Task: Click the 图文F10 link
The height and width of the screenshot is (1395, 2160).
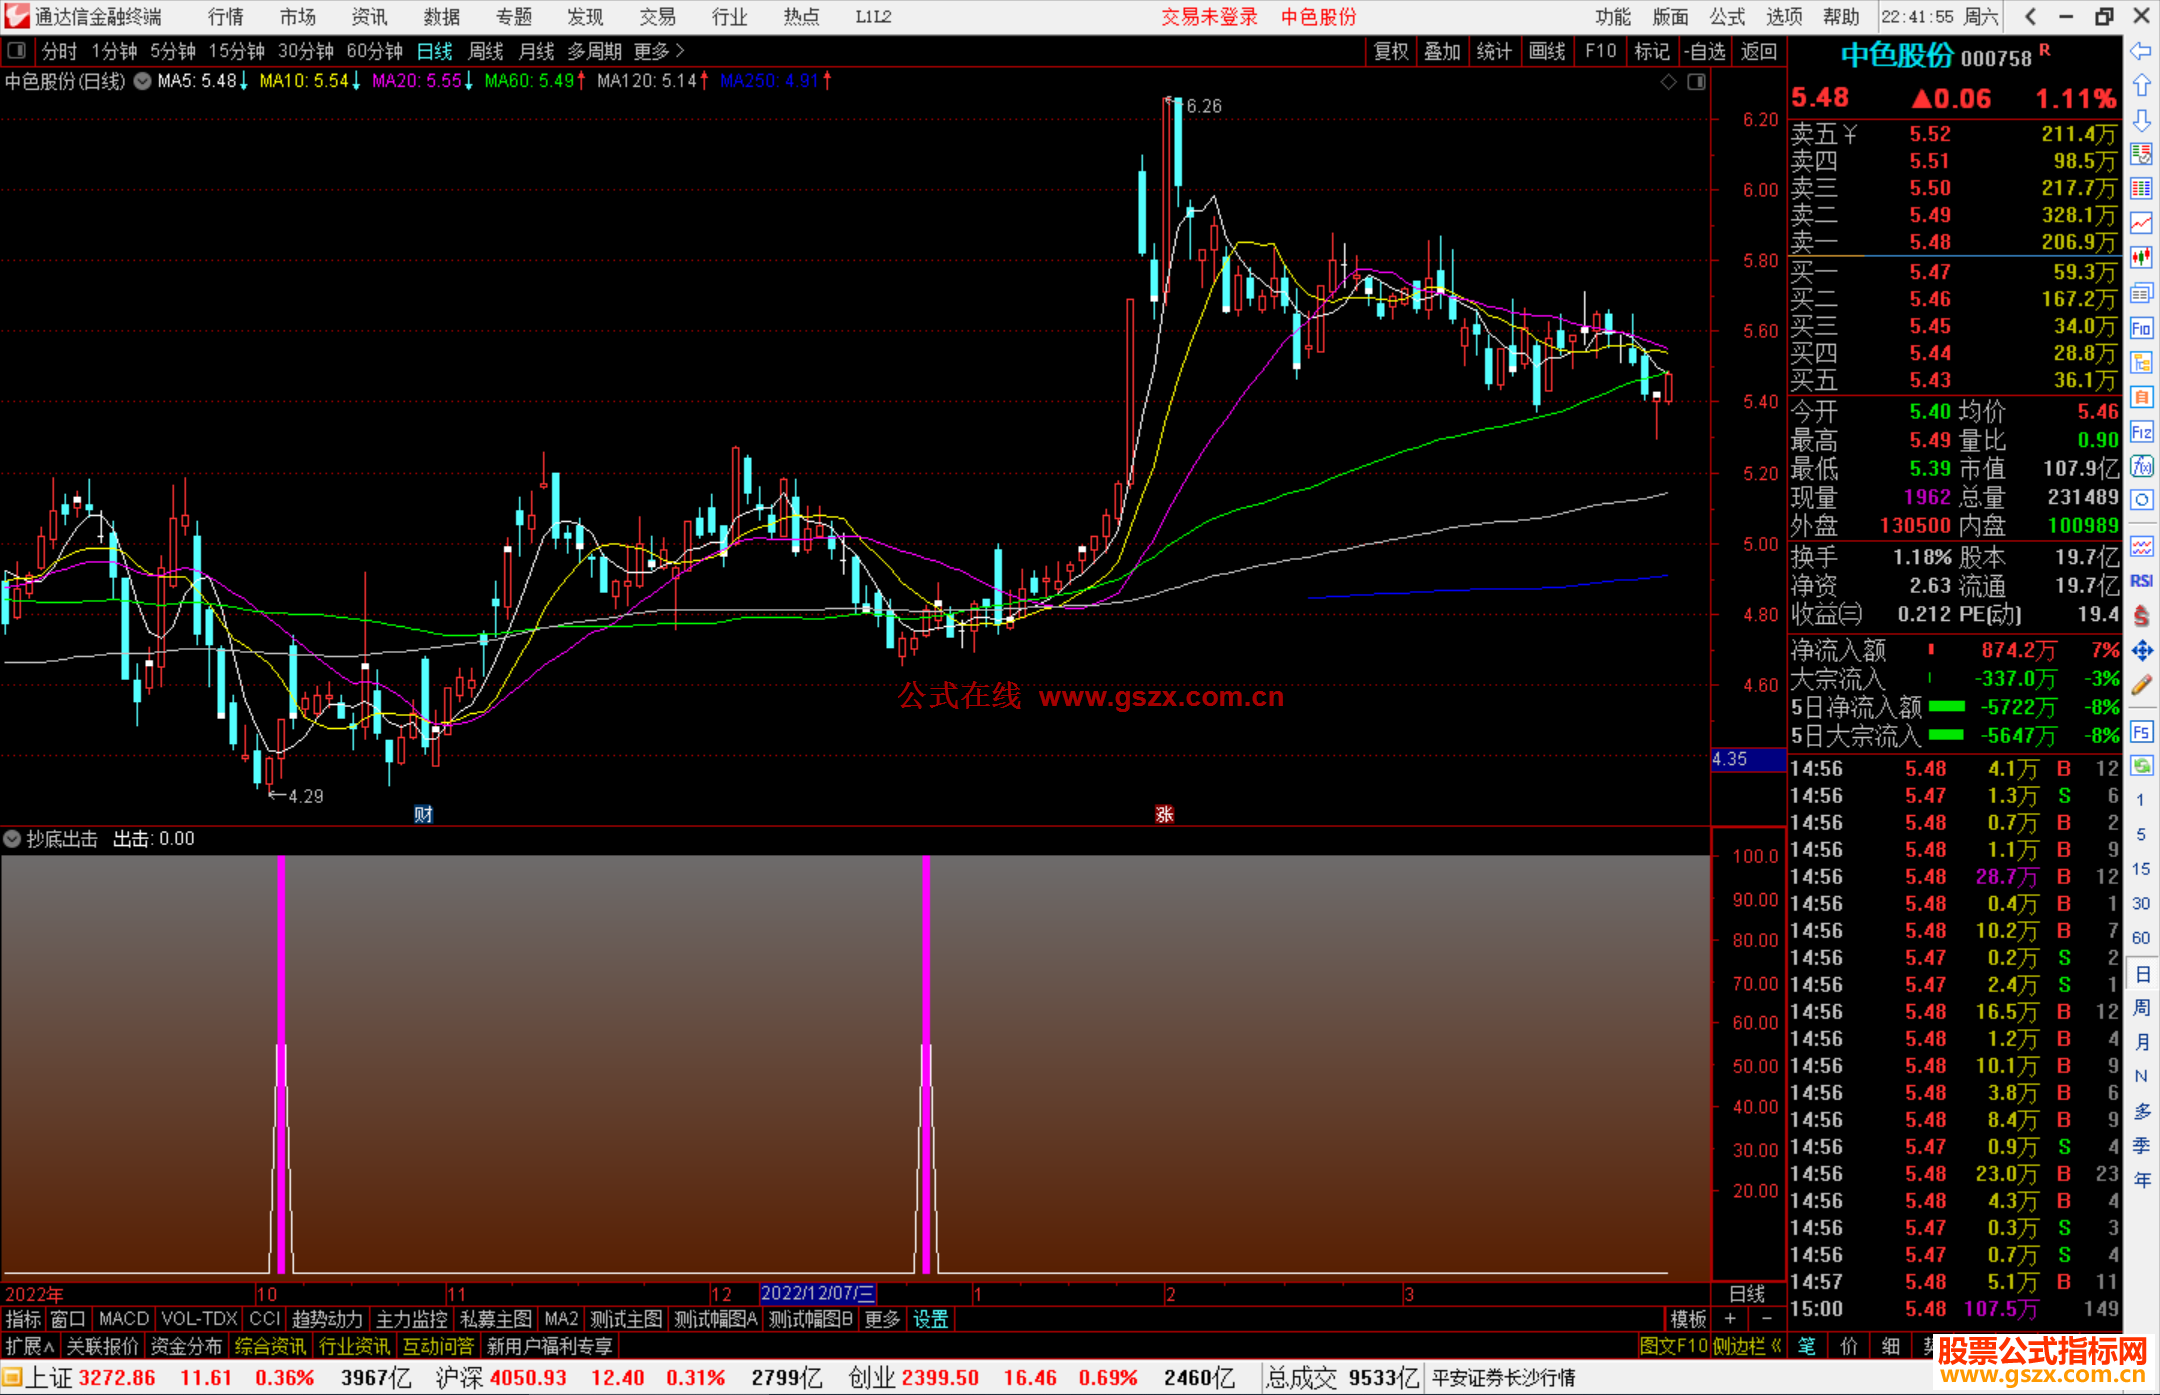Action: click(1673, 1346)
